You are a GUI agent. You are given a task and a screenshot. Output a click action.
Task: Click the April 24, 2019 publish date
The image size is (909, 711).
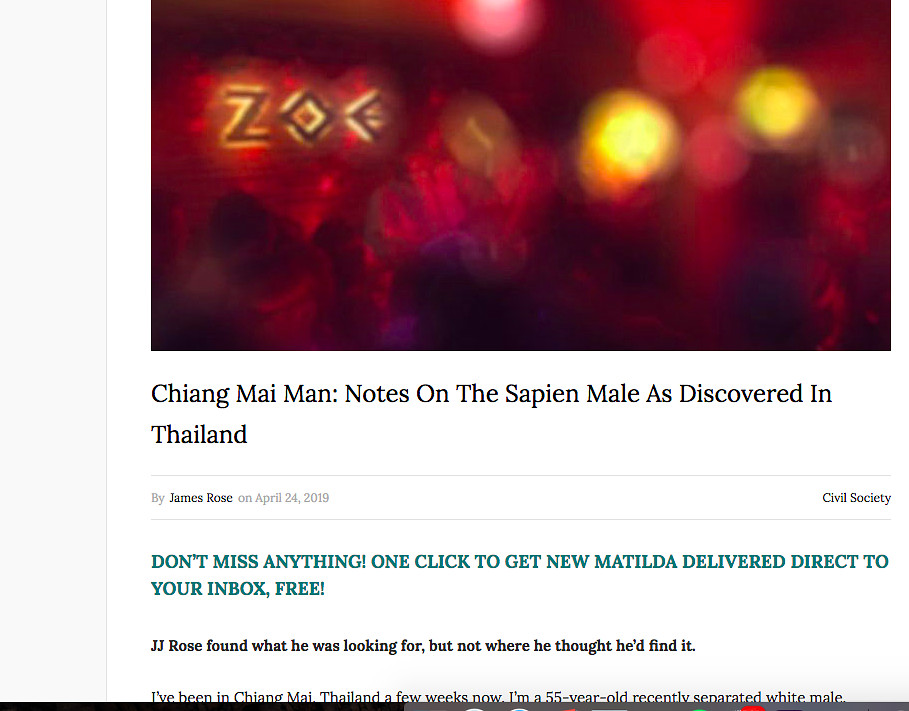292,498
